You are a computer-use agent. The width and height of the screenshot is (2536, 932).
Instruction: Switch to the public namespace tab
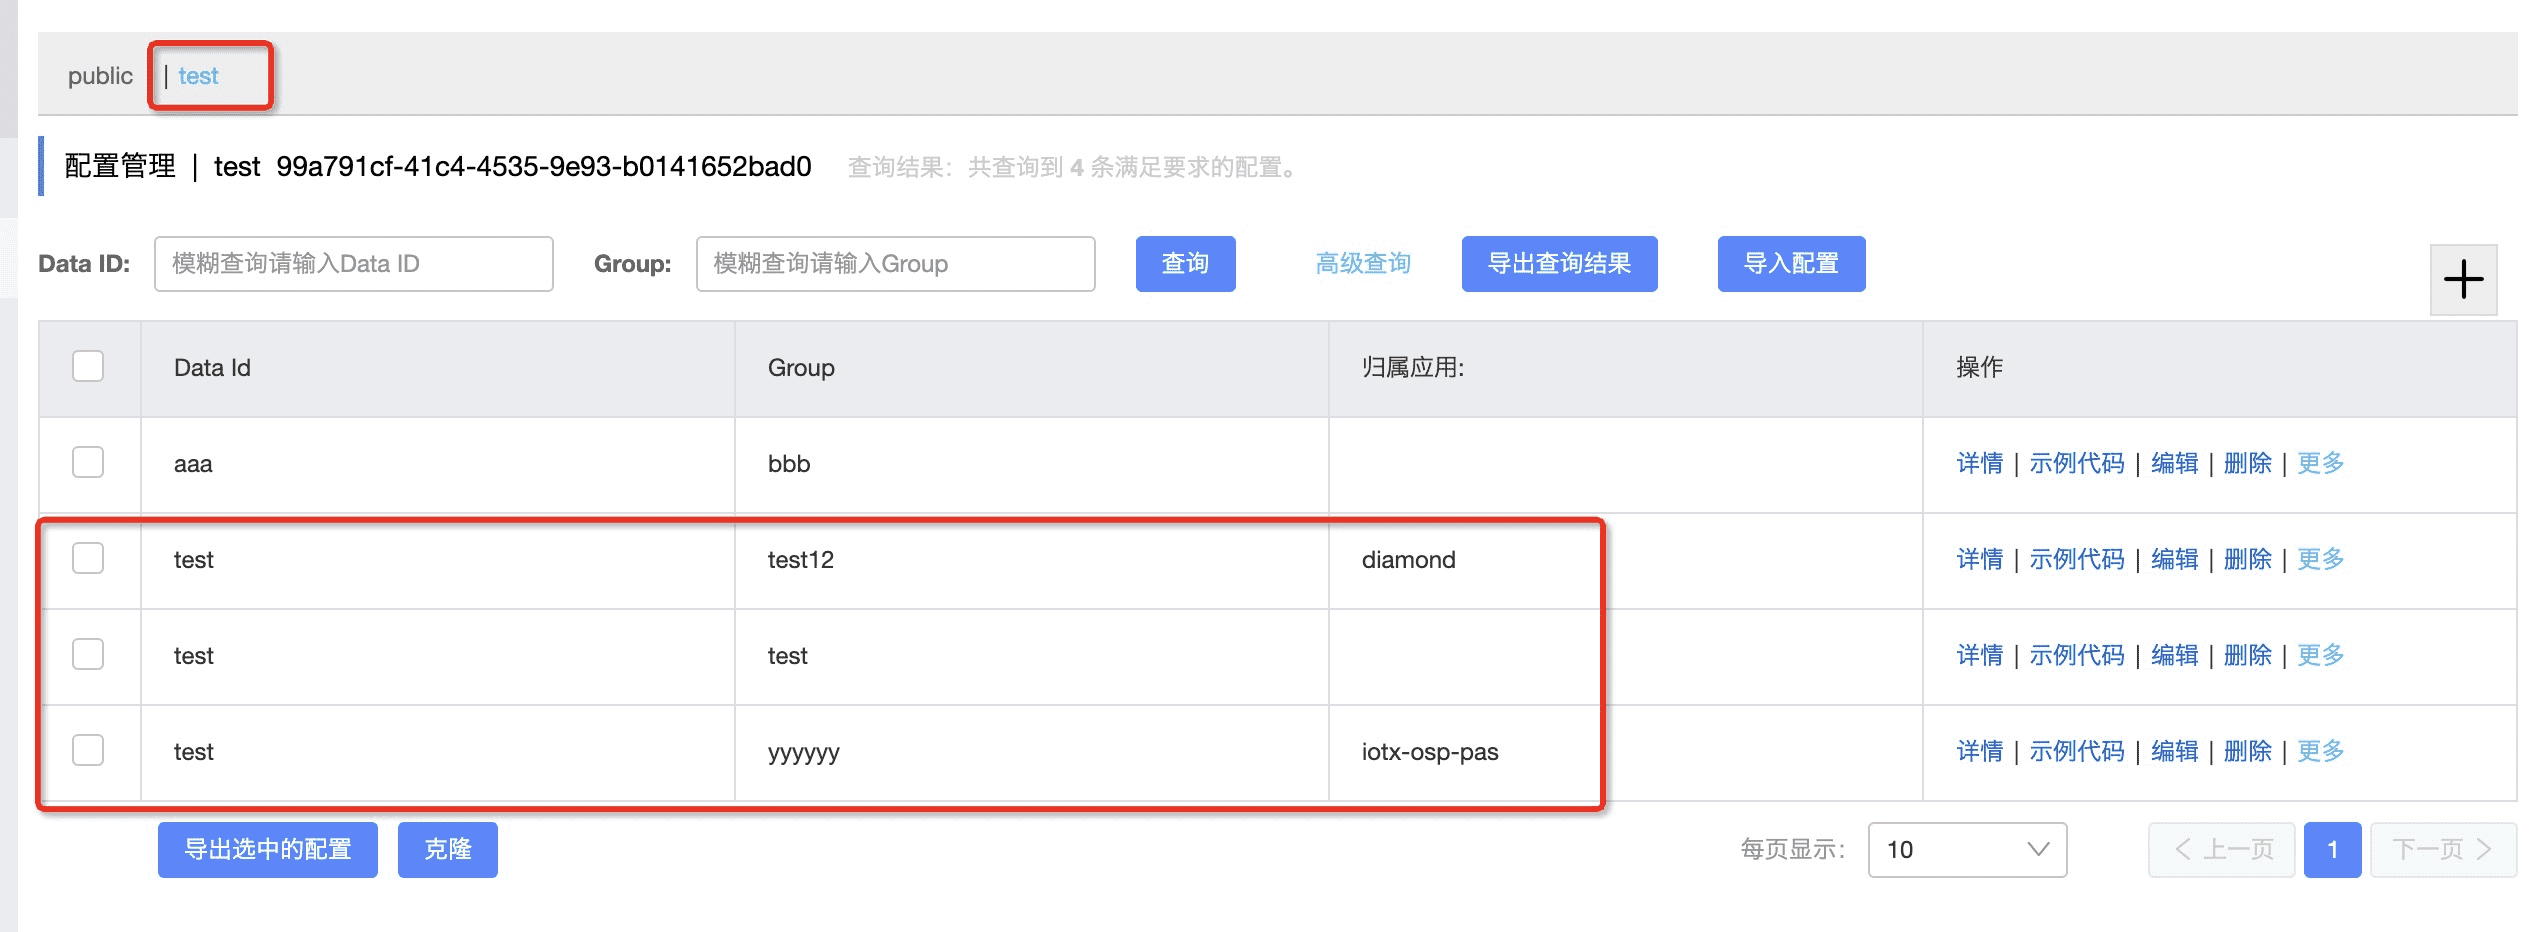[100, 76]
